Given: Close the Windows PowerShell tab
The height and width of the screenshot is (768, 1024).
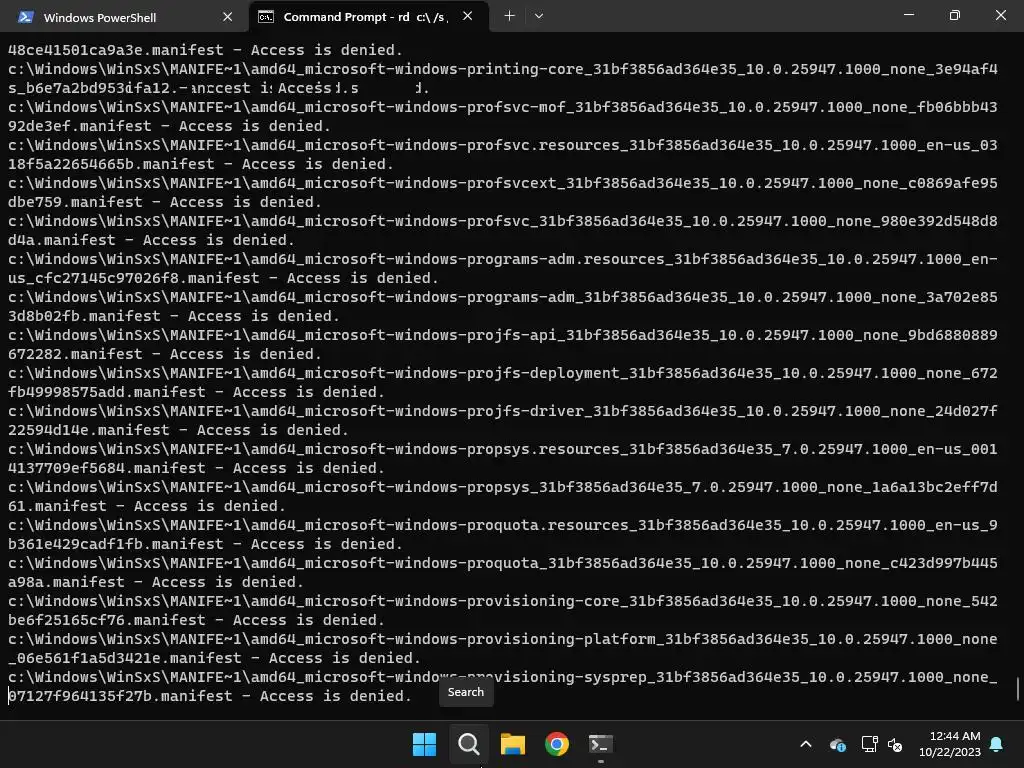Looking at the screenshot, I should [x=227, y=17].
